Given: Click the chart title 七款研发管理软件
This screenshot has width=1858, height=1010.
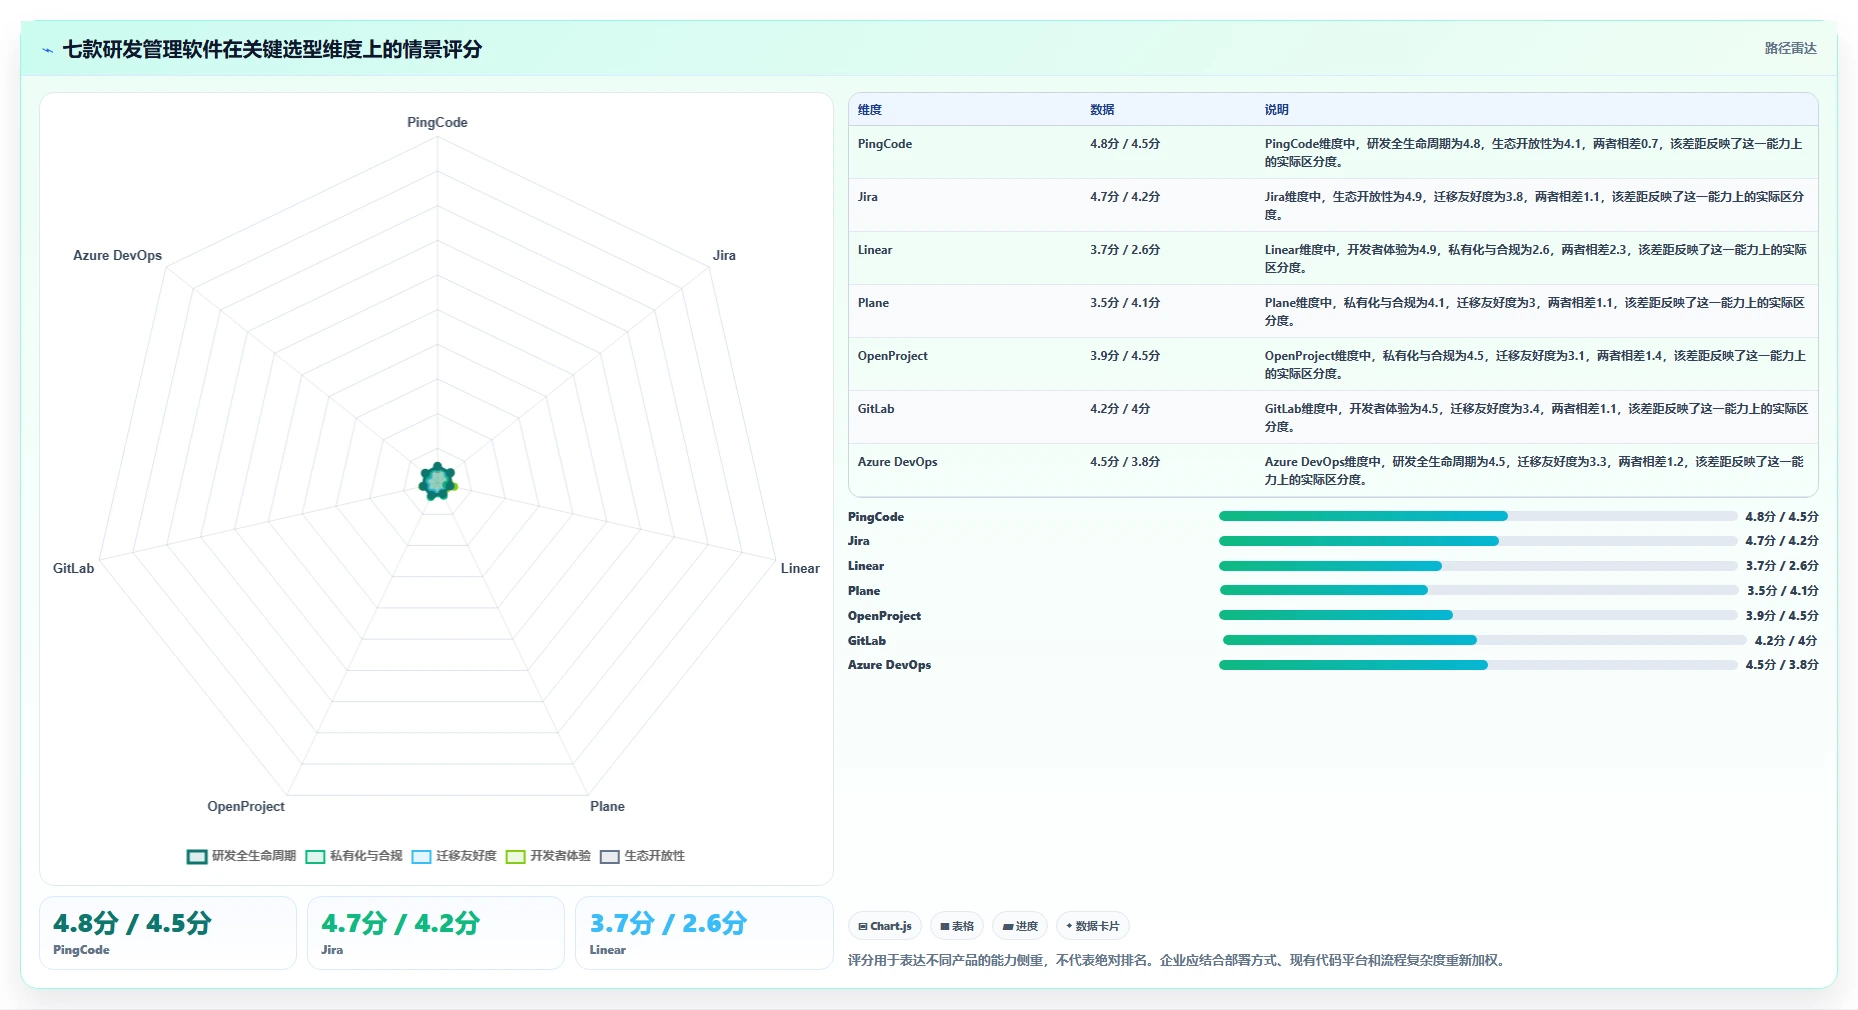Looking at the screenshot, I should click(272, 50).
